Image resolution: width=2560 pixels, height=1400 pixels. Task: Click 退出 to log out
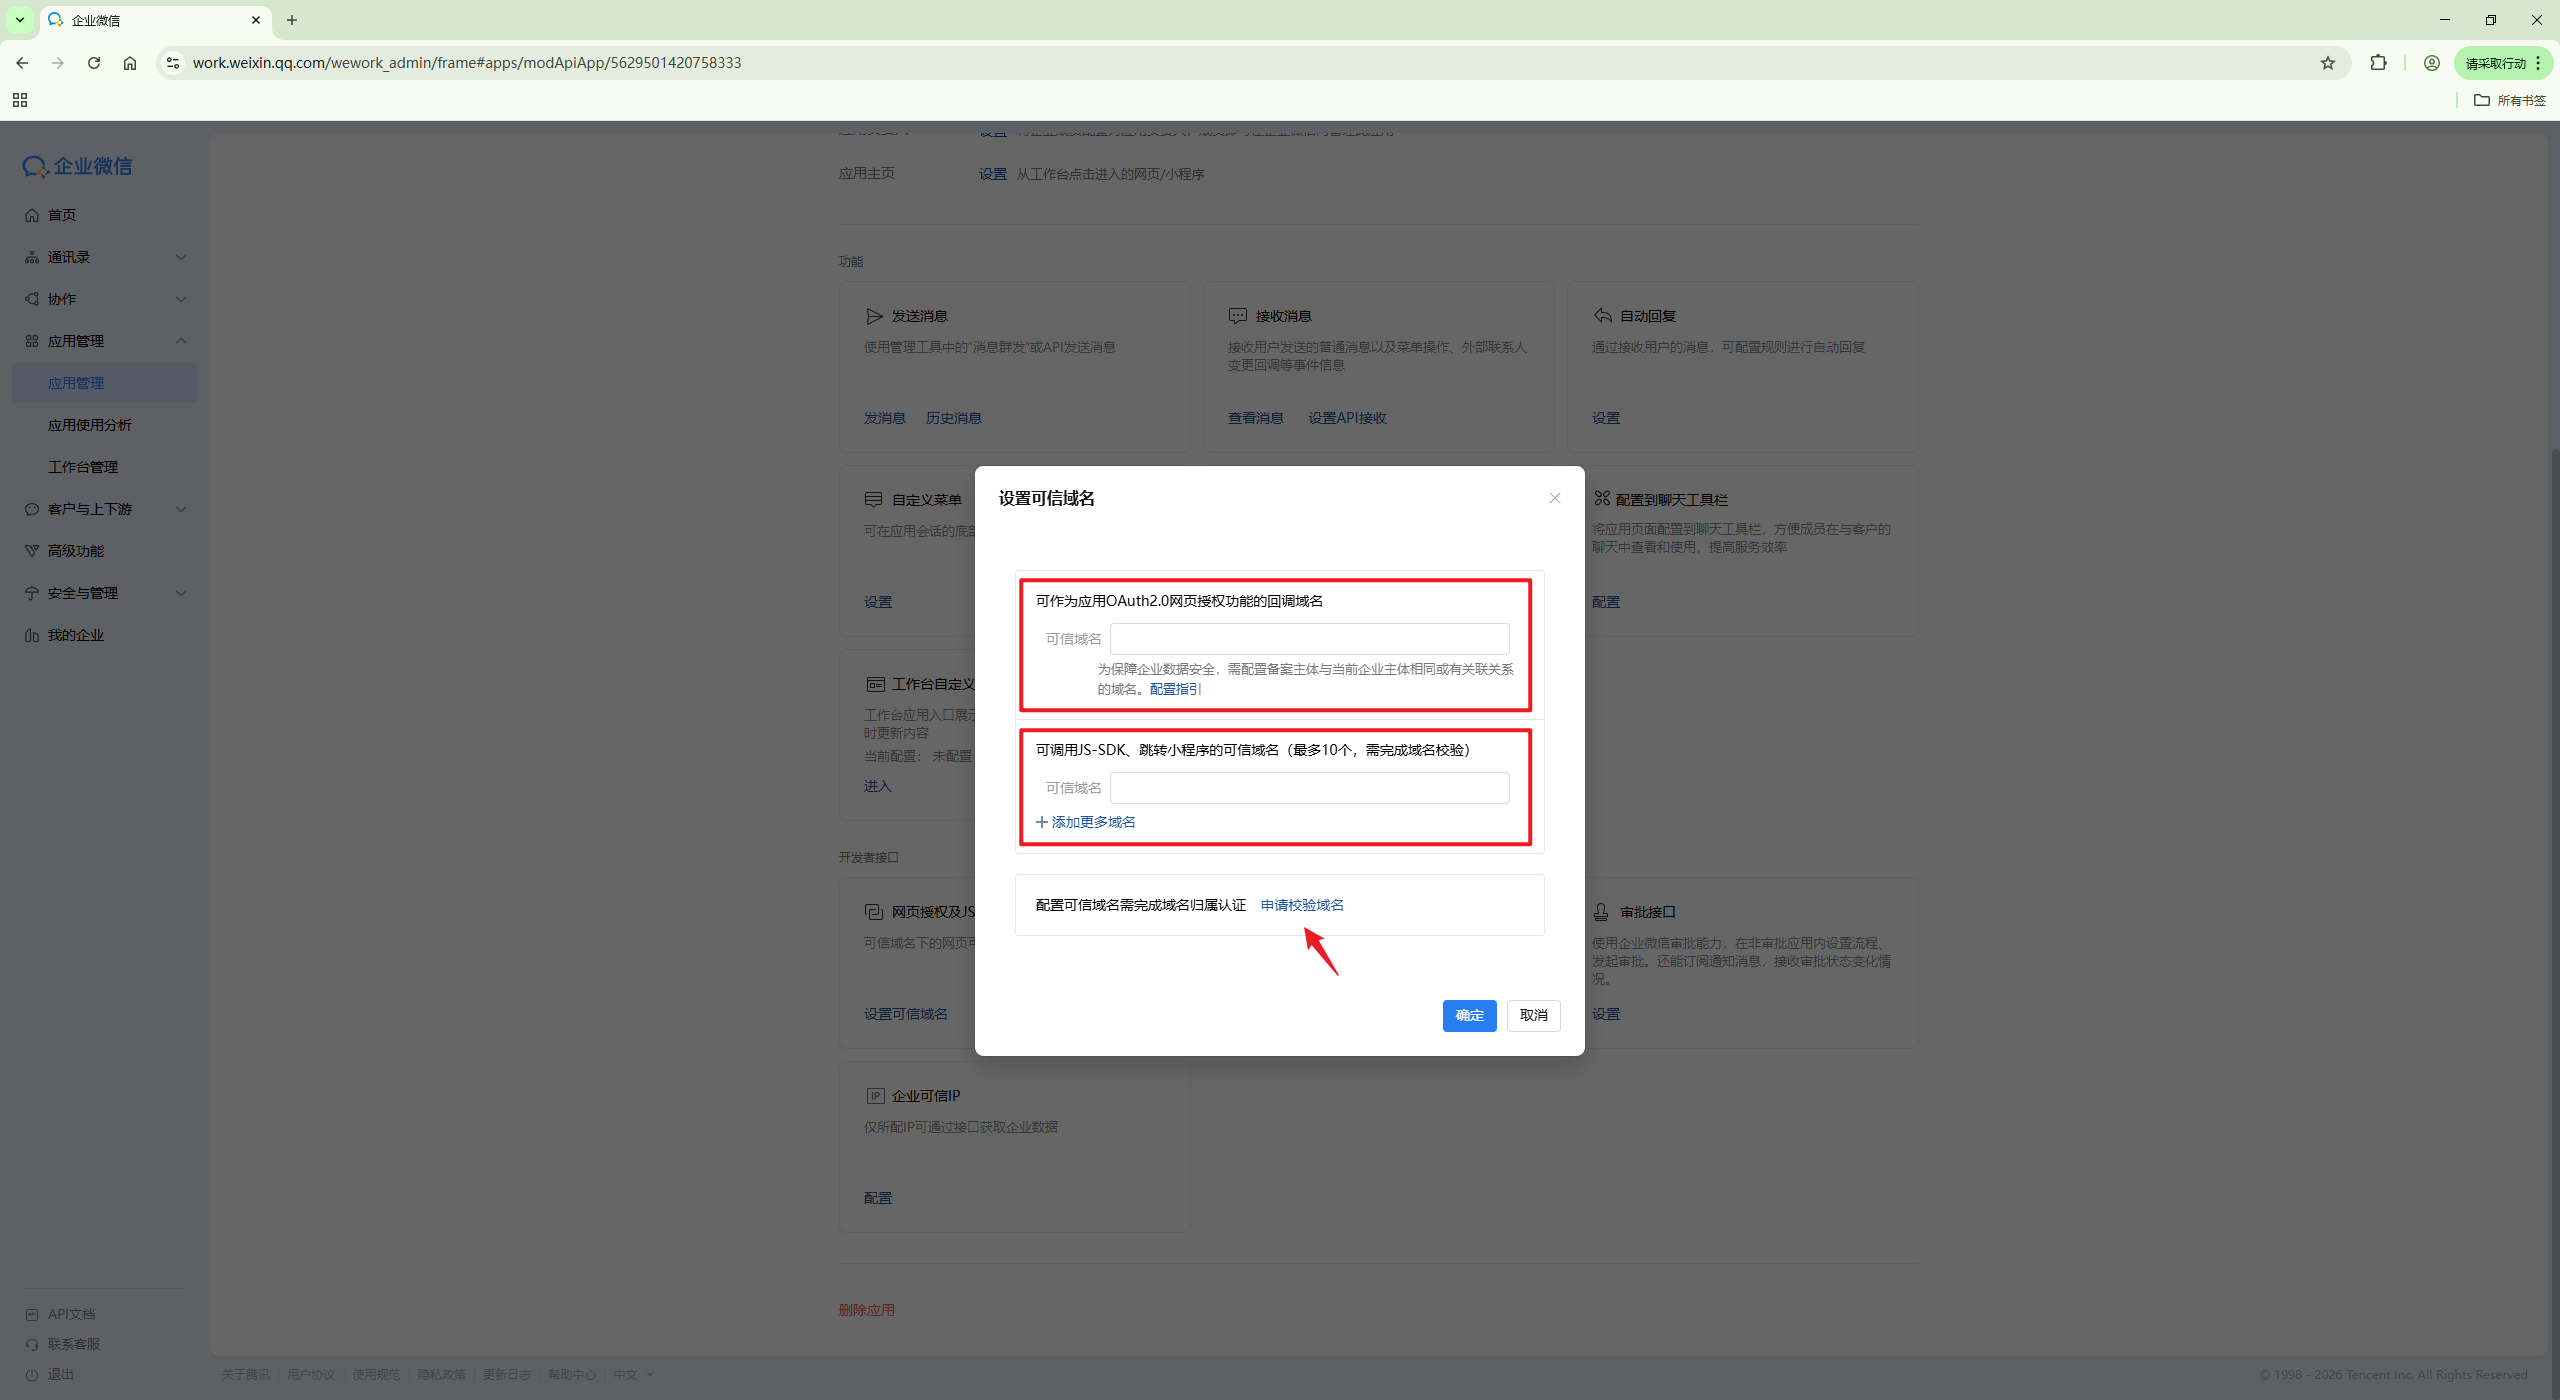[61, 1374]
